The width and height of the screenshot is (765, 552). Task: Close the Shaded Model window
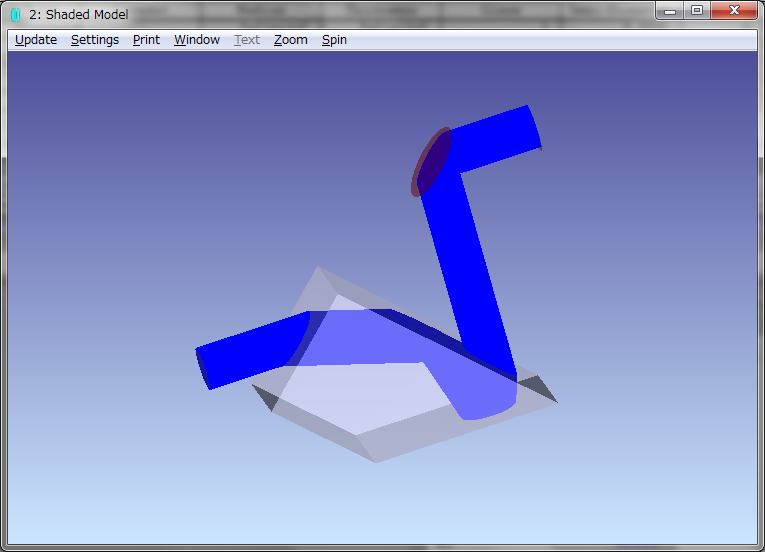[734, 11]
